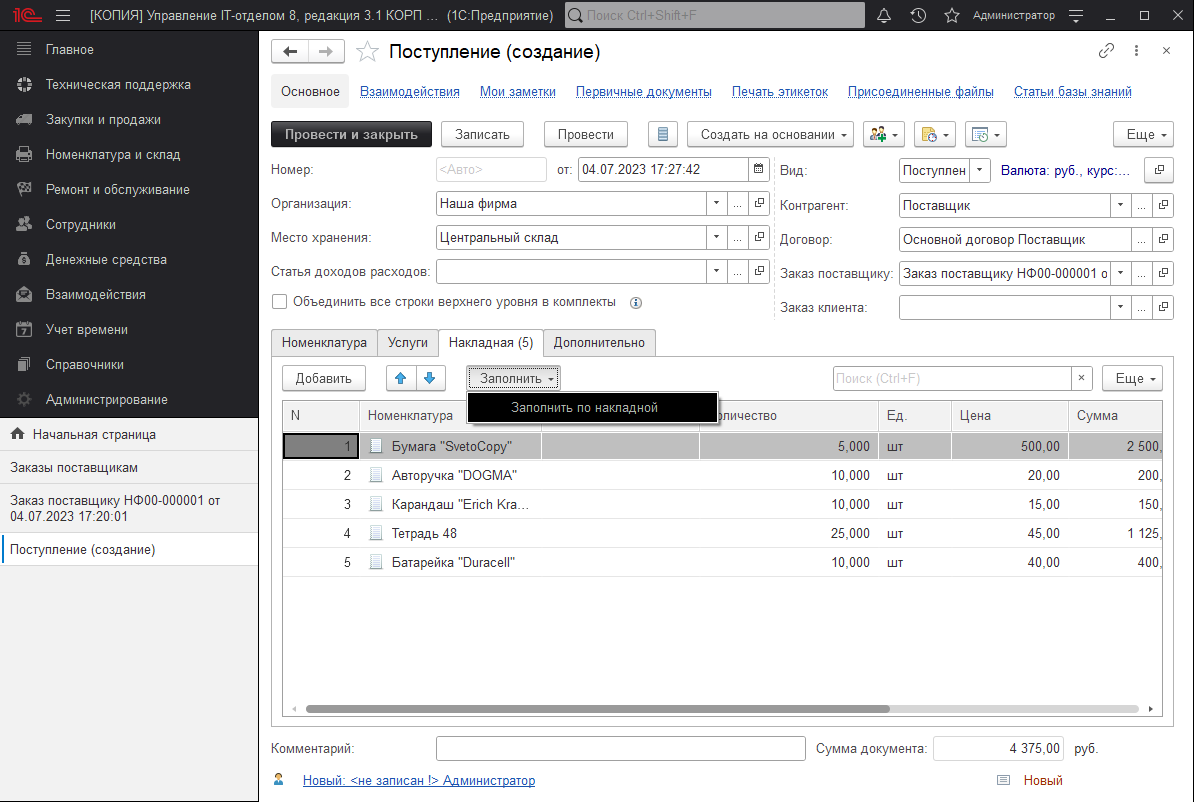
Task: Toggle combine top-level rows into kits checkbox
Action: pos(280,301)
